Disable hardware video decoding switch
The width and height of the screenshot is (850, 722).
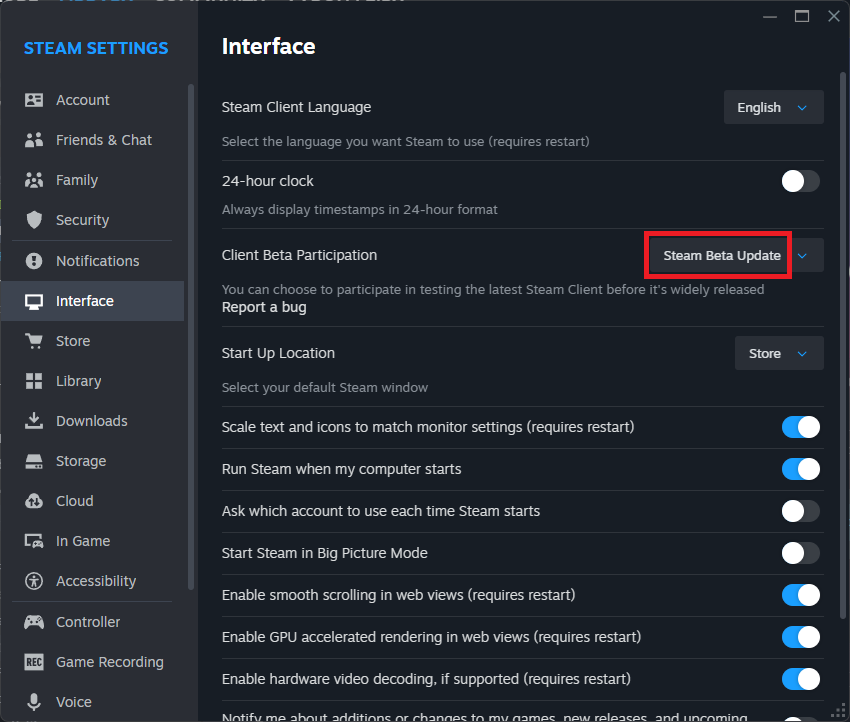click(800, 679)
